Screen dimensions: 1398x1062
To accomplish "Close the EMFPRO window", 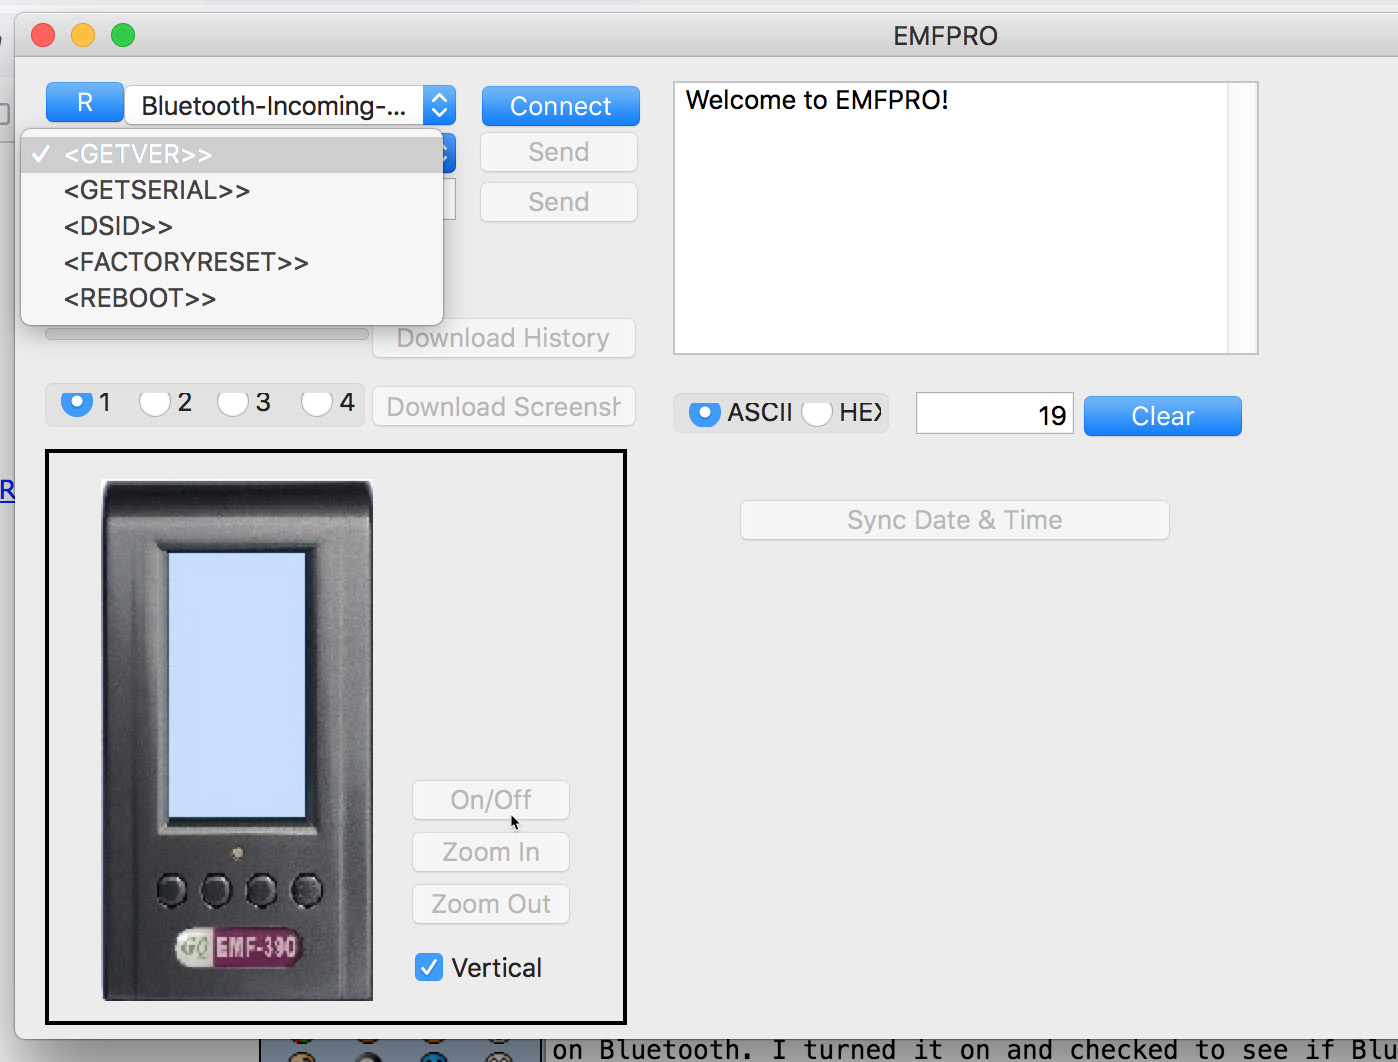I will coord(43,36).
